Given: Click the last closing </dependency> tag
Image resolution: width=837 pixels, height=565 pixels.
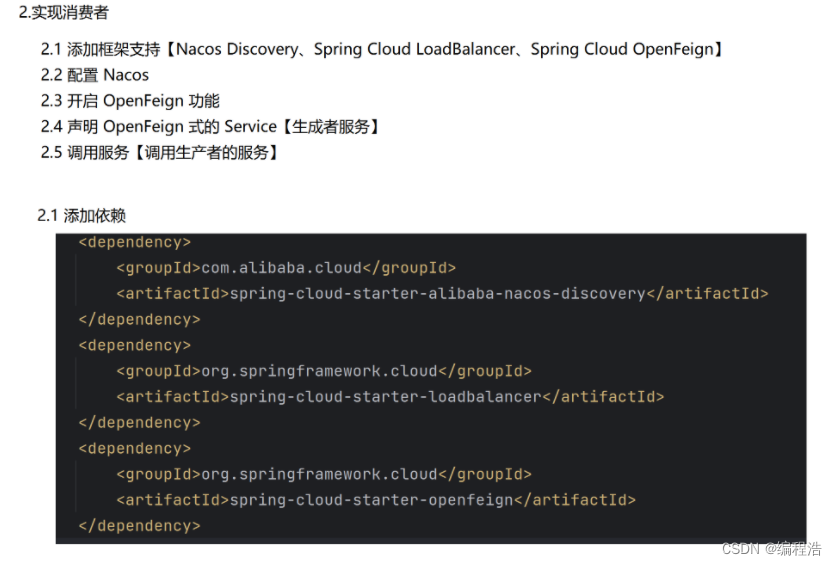Looking at the screenshot, I should point(139,525).
